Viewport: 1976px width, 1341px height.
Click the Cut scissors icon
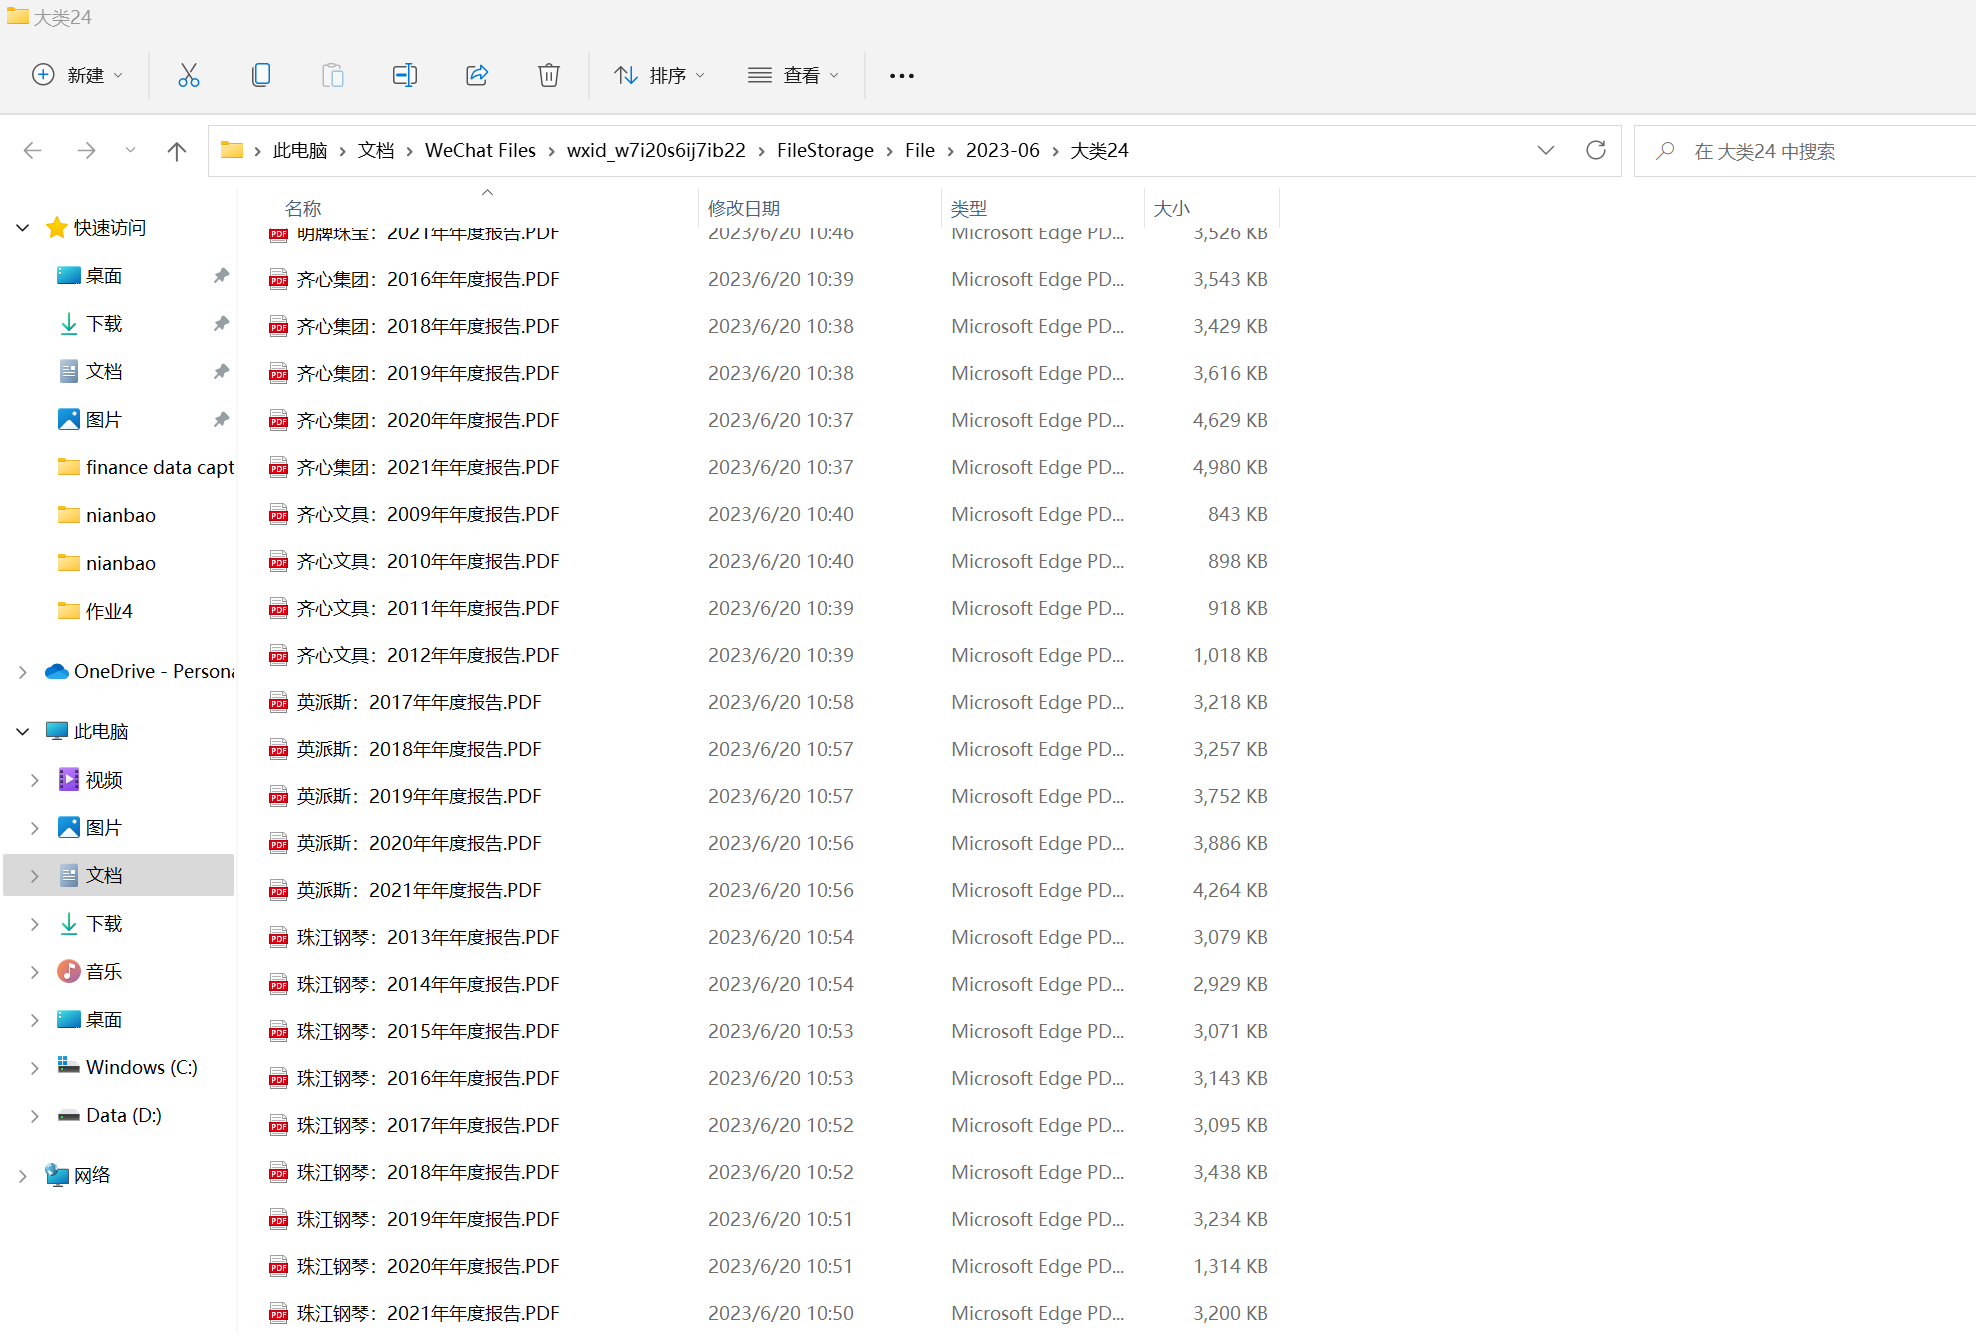[189, 75]
